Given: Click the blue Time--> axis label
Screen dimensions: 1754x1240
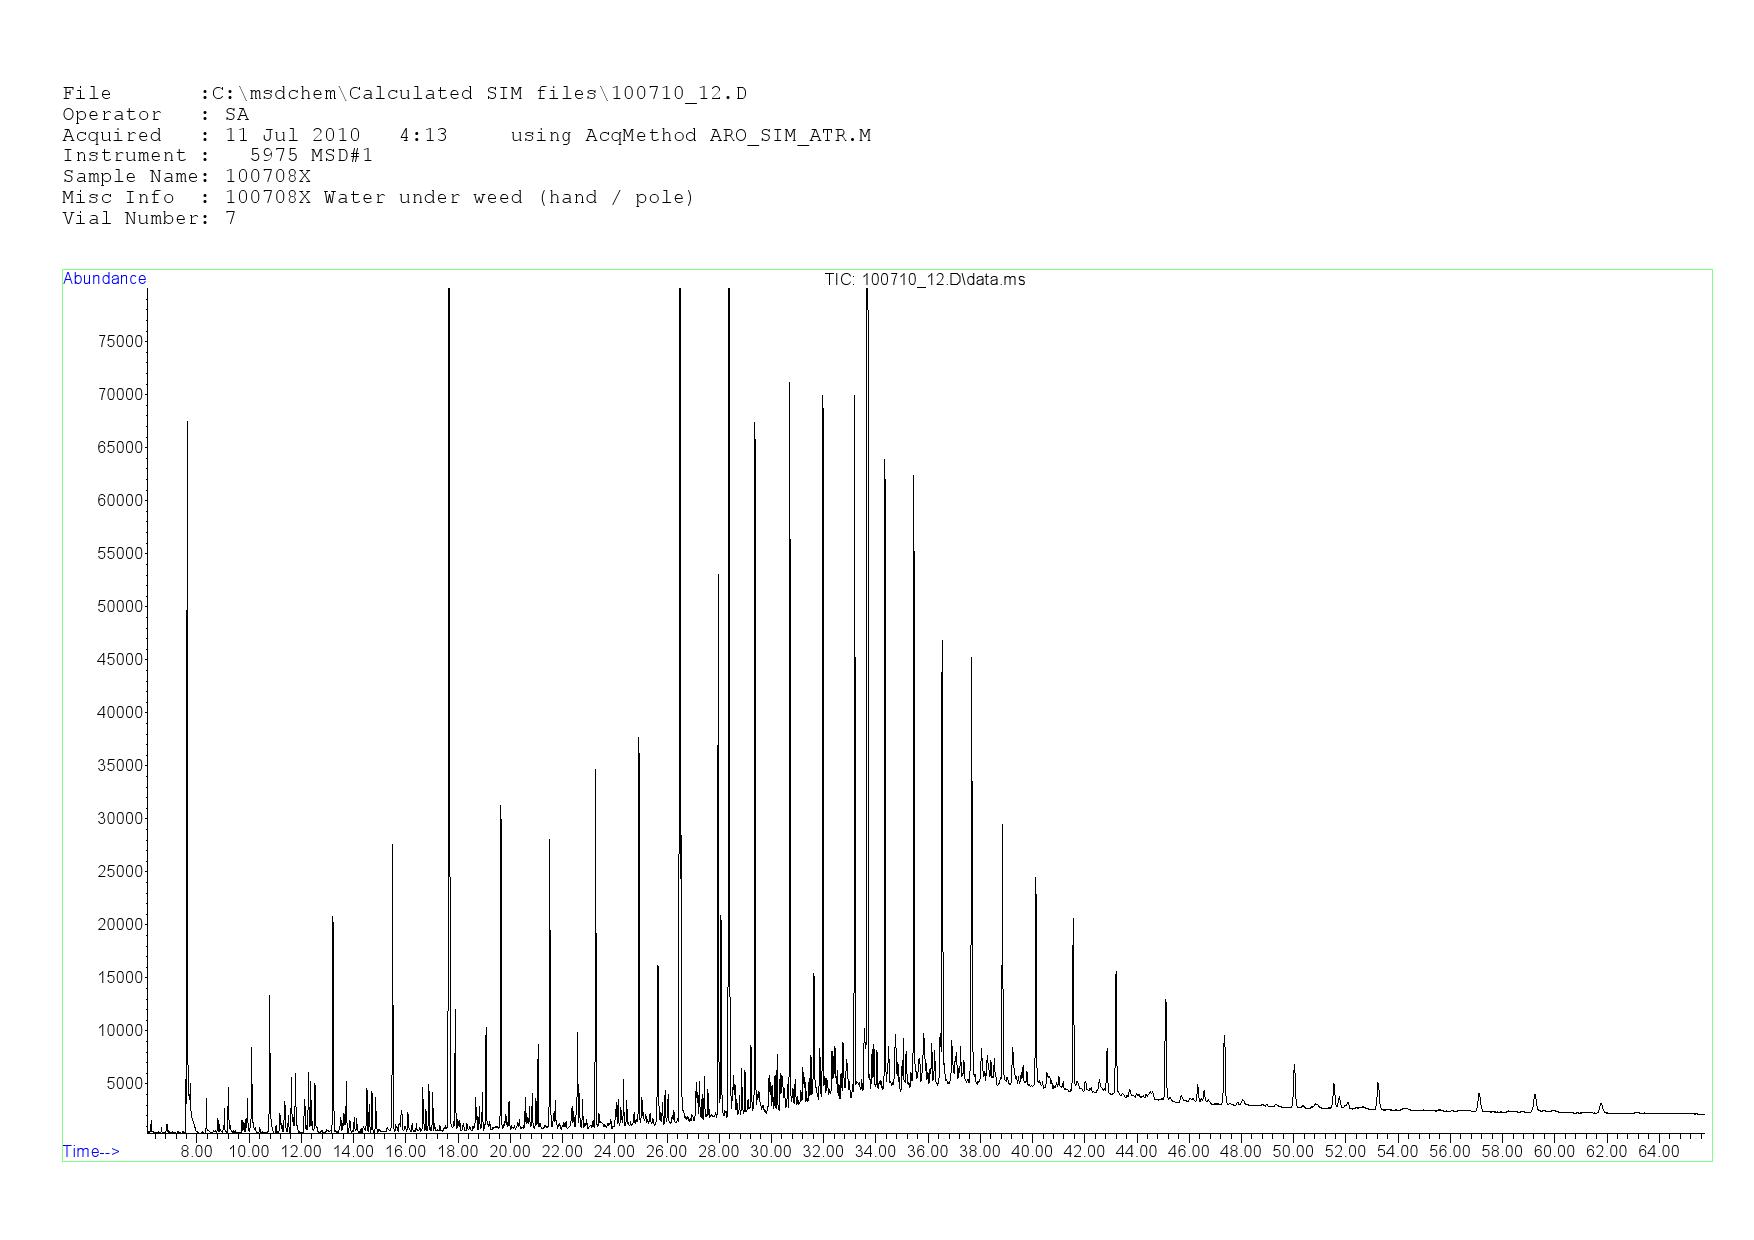Looking at the screenshot, I should (x=91, y=1151).
